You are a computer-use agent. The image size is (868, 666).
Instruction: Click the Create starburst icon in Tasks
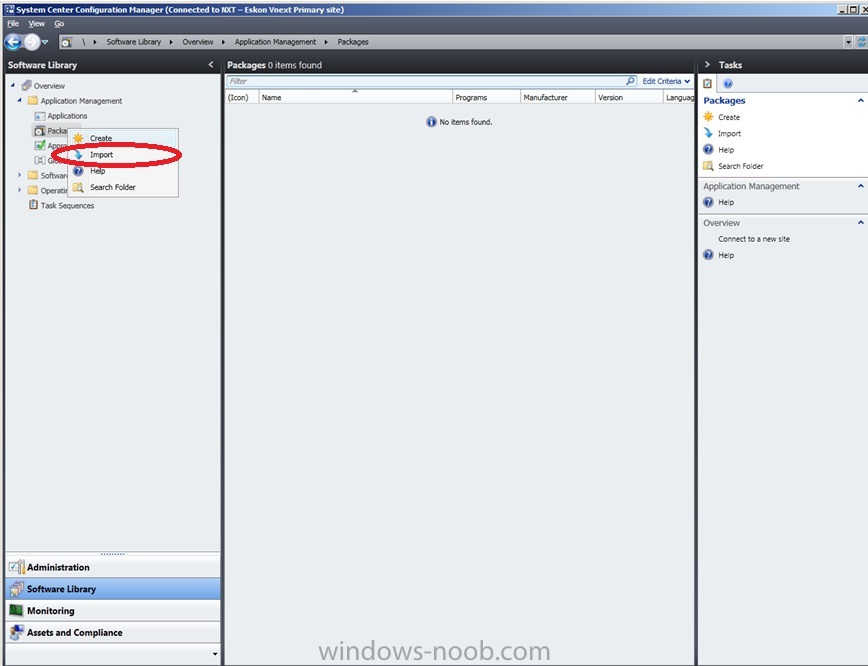708,117
